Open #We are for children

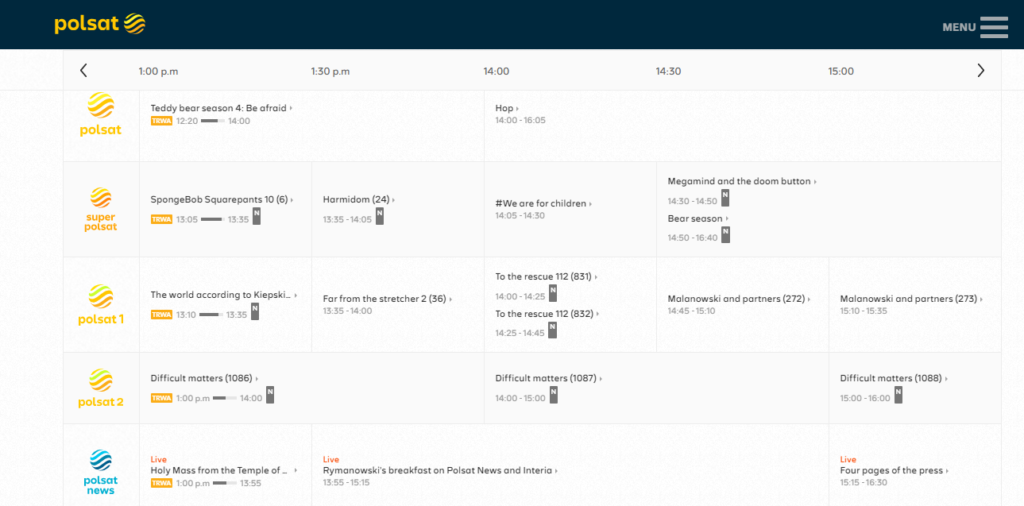[x=543, y=204]
